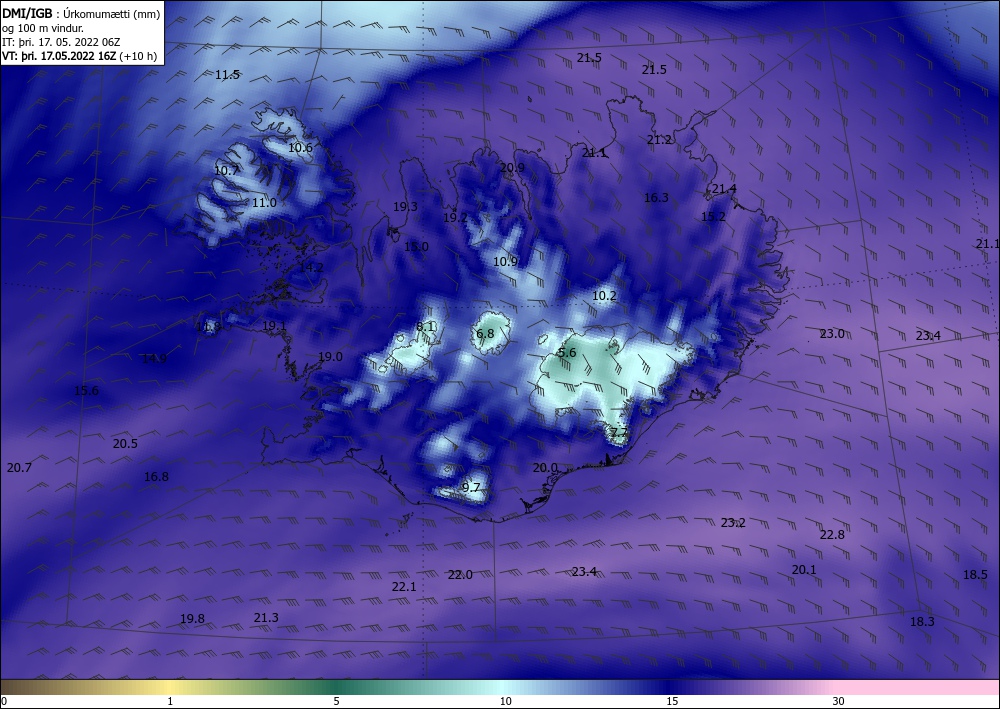The height and width of the screenshot is (709, 1000).
Task: Click the color scale label 30
Action: click(x=839, y=702)
